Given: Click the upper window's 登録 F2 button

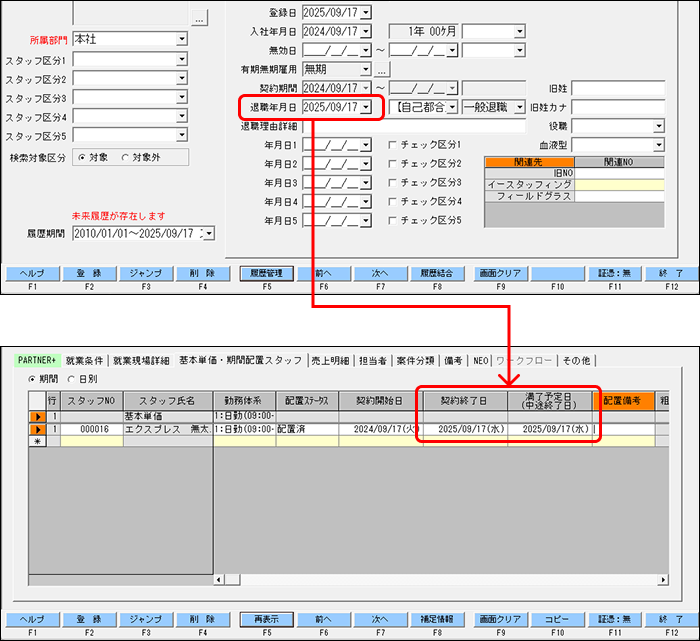Looking at the screenshot, I should [x=89, y=274].
